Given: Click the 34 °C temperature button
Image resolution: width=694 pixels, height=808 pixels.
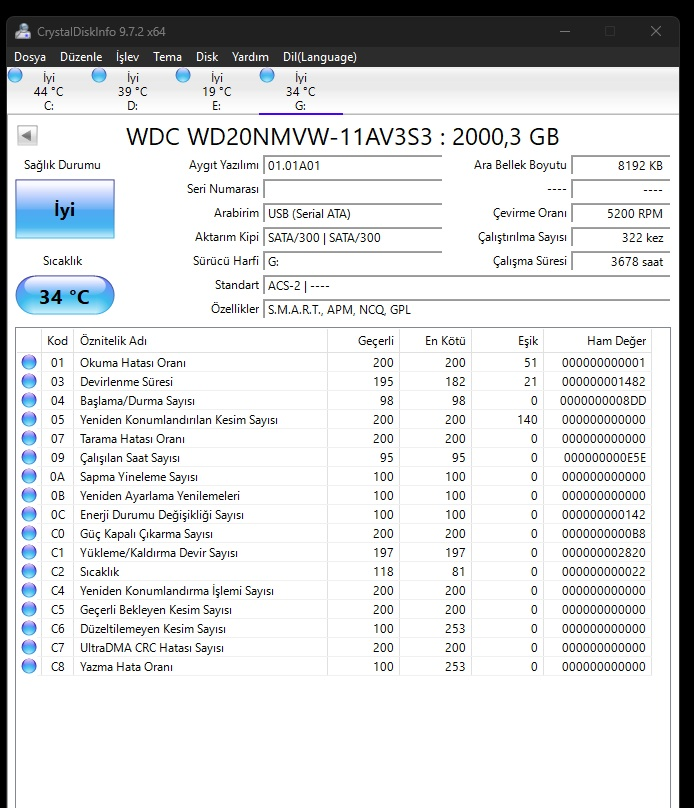Looking at the screenshot, I should 65,295.
